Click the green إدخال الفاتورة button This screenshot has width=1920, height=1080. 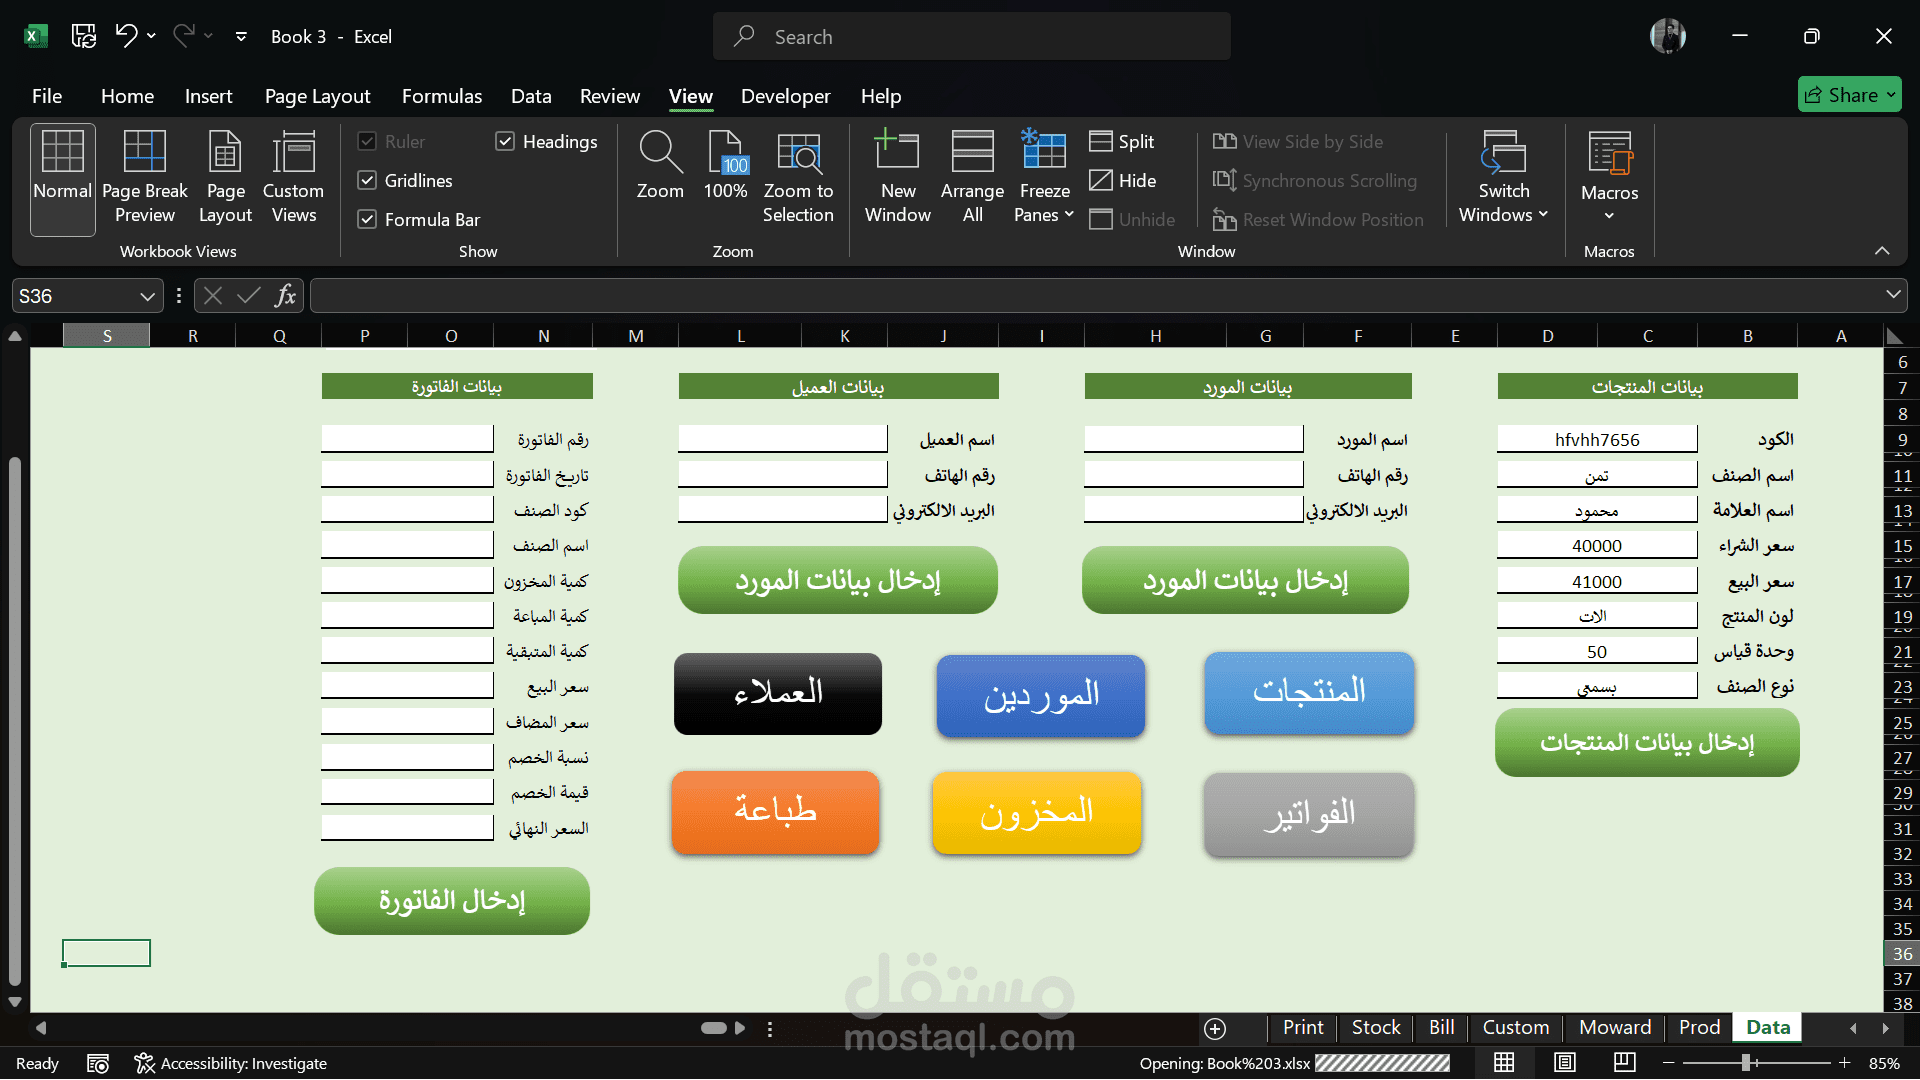pos(452,900)
